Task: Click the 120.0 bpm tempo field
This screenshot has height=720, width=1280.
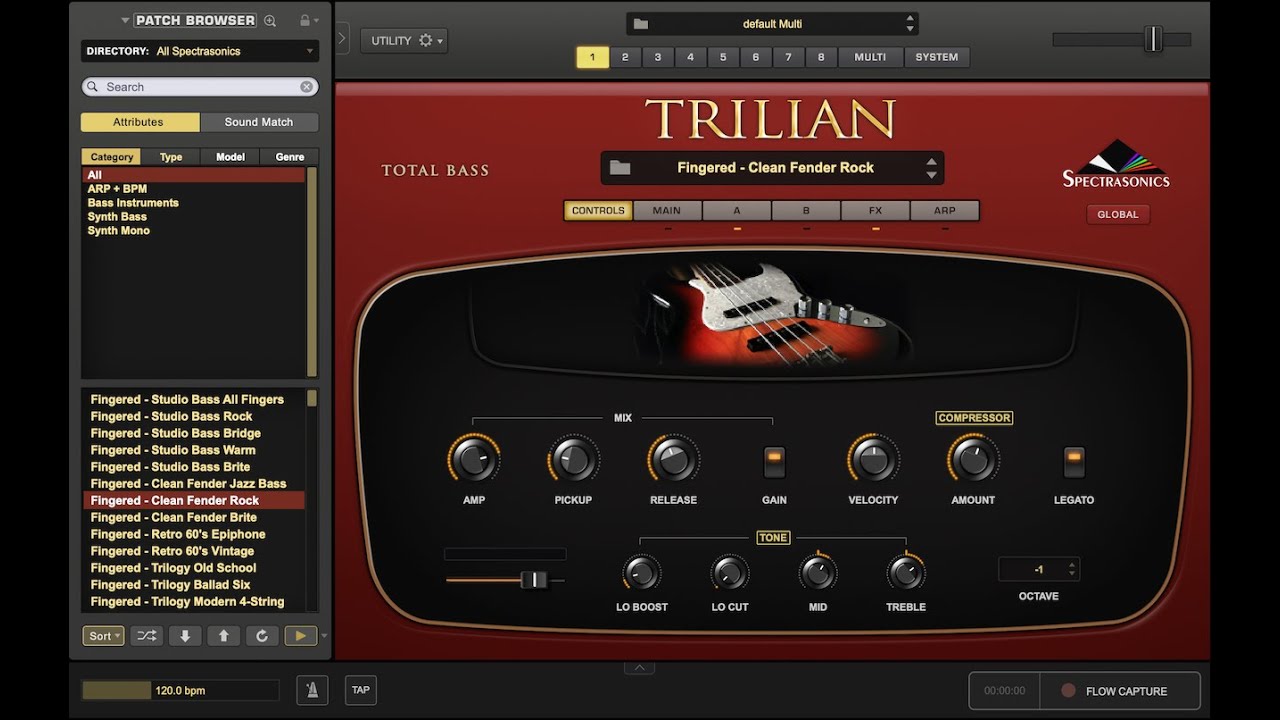Action: point(180,690)
